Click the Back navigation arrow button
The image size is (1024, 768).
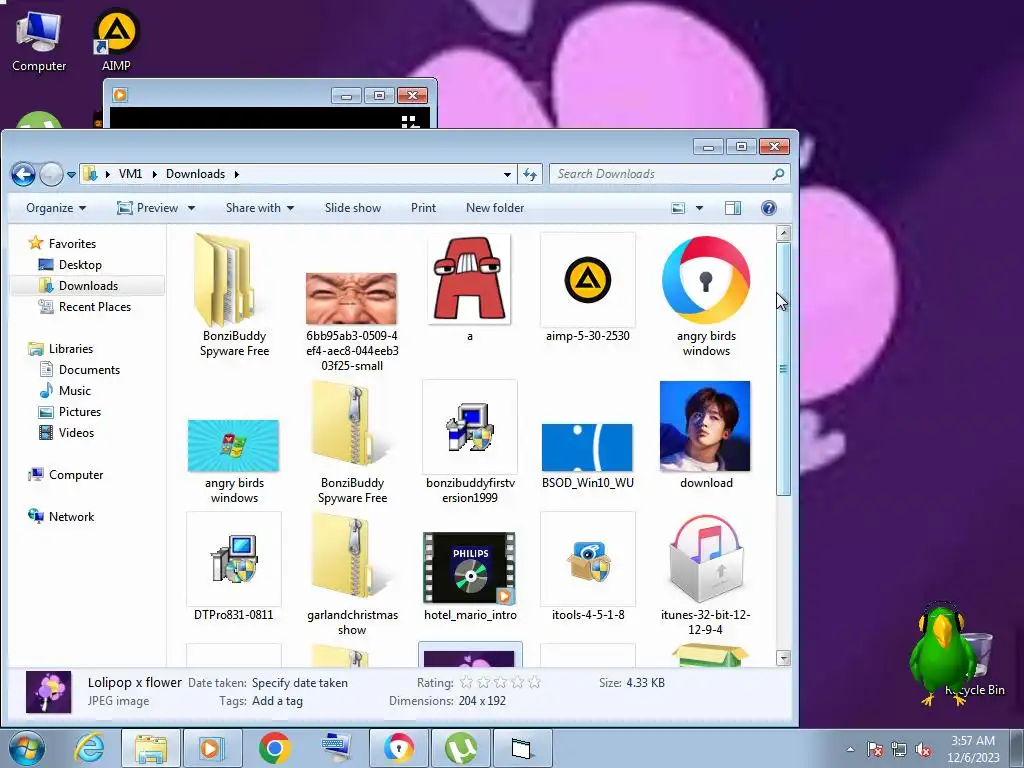point(24,174)
